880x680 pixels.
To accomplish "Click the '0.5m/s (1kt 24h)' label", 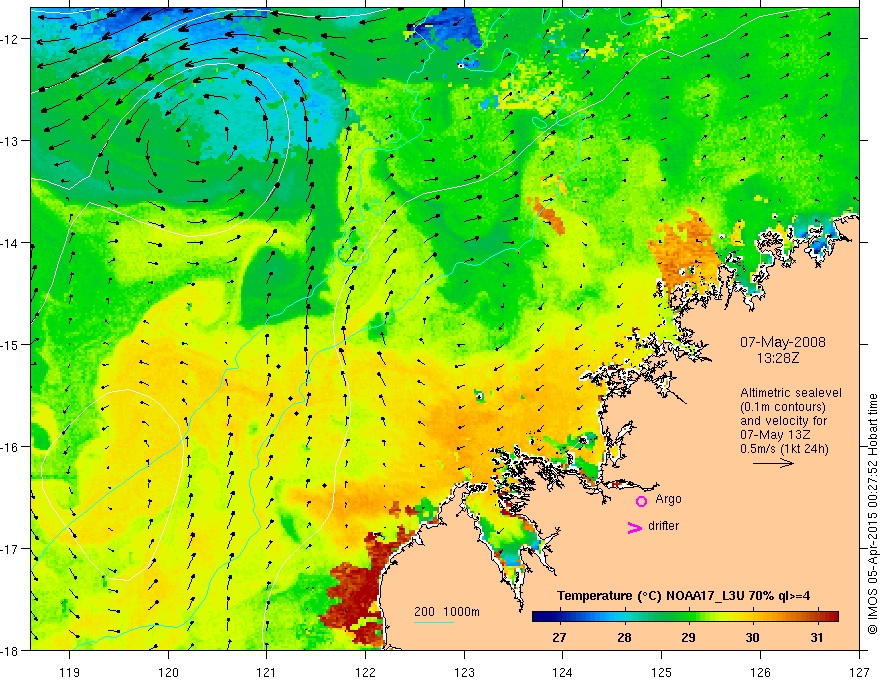I will pos(785,449).
